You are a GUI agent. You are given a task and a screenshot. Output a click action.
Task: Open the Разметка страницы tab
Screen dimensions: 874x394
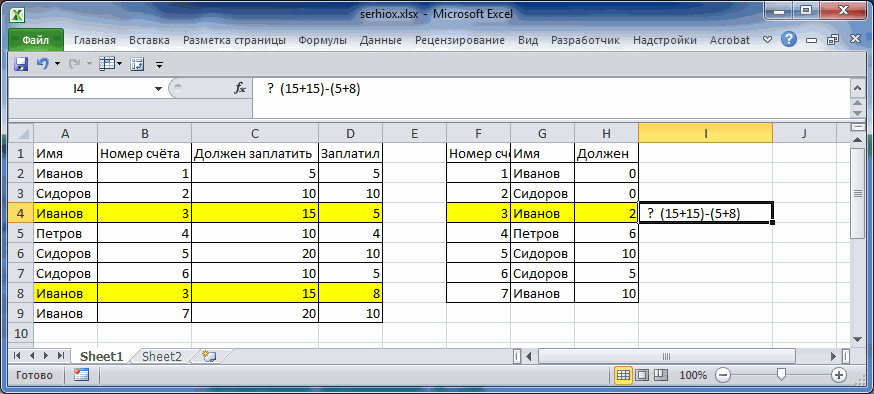point(234,40)
